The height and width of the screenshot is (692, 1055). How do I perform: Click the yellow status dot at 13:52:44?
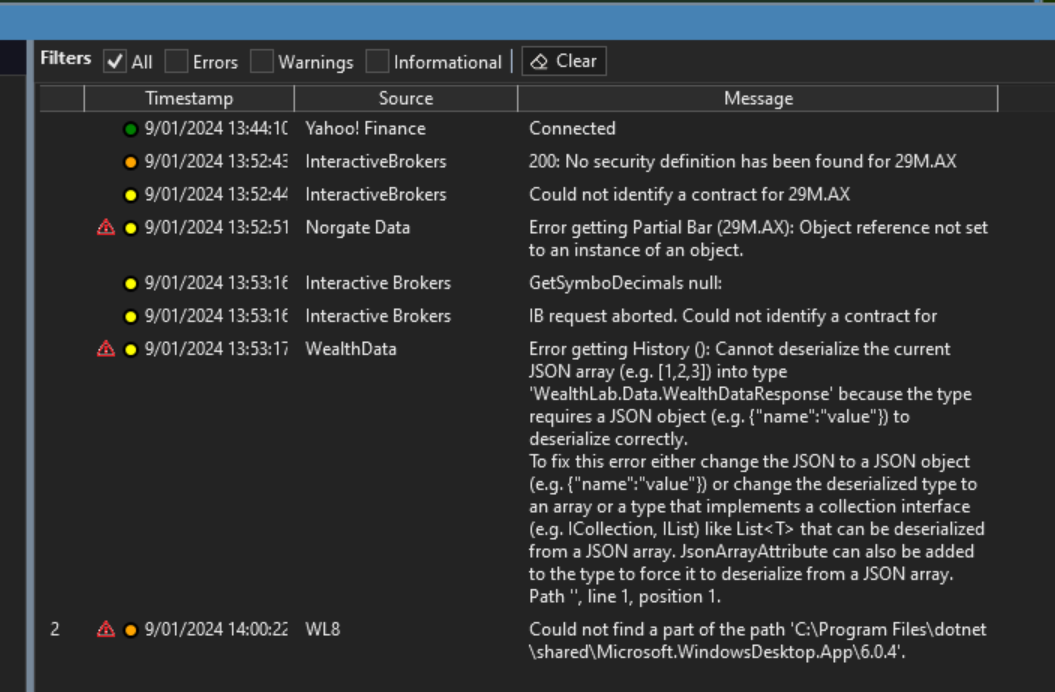(131, 195)
